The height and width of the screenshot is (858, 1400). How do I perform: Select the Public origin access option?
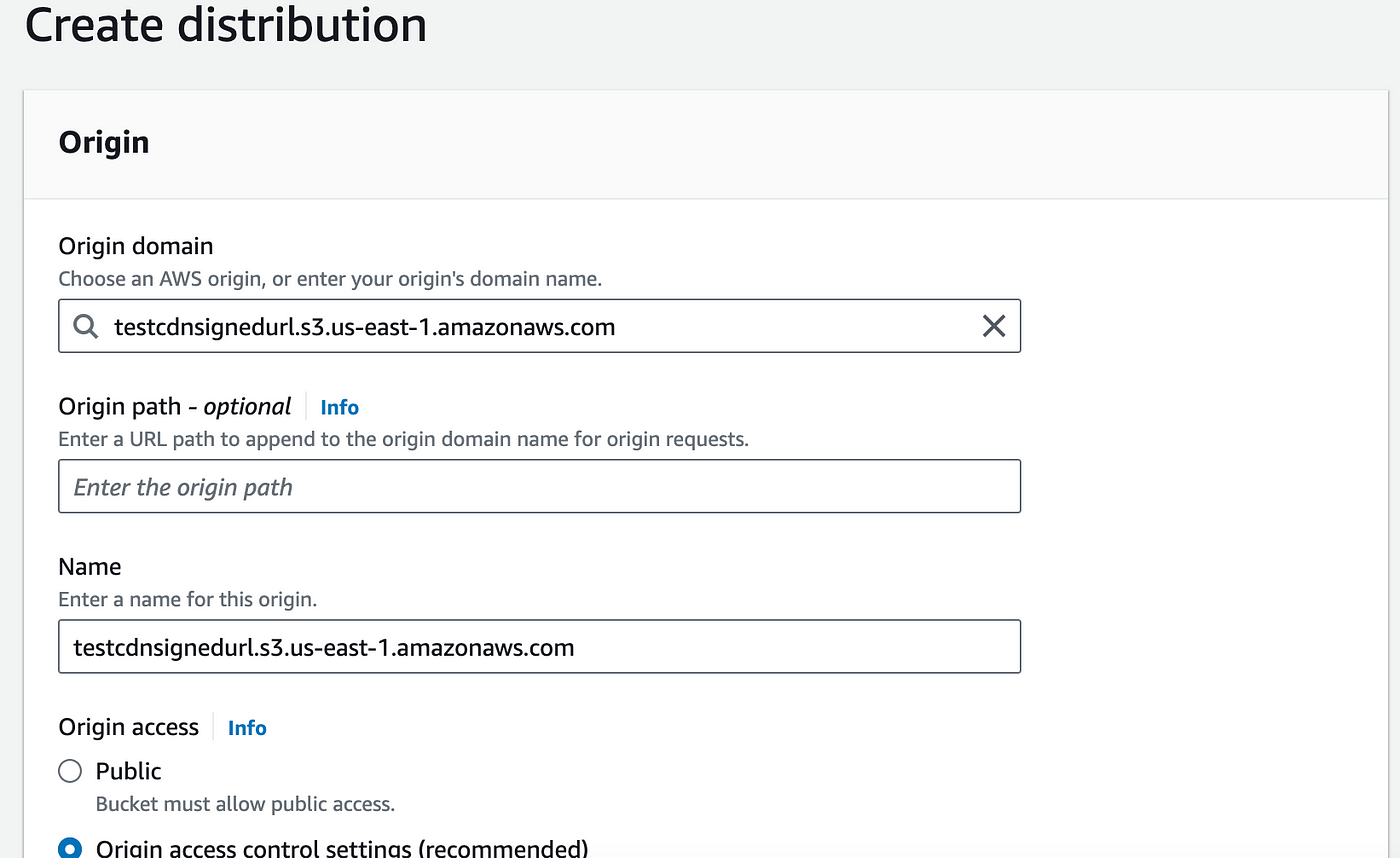pyautogui.click(x=69, y=771)
